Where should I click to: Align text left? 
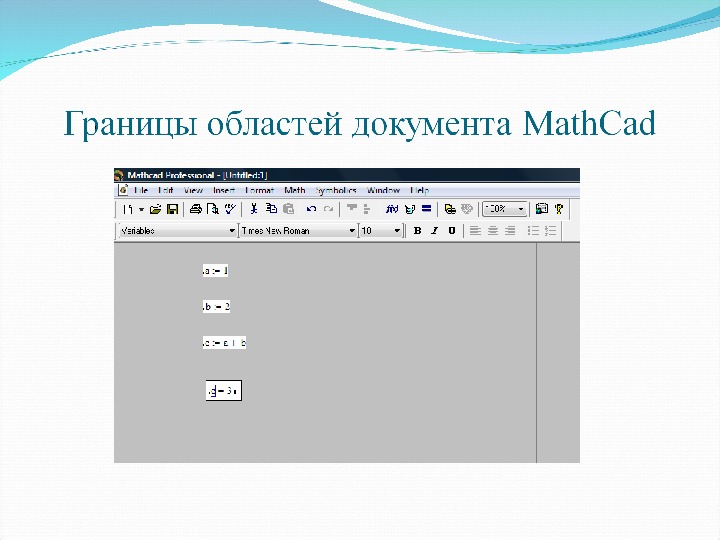475,231
